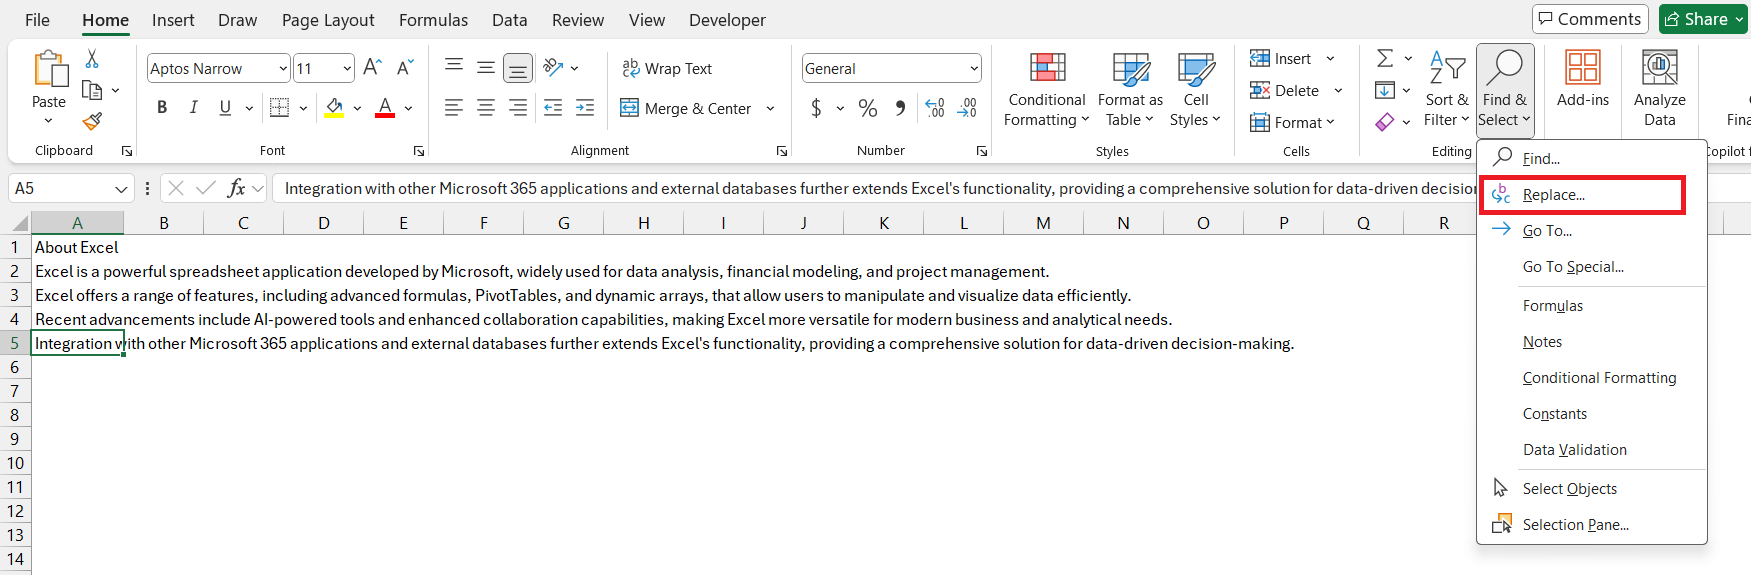Center cell text horizontally
Image resolution: width=1751 pixels, height=575 pixels.
coord(486,107)
